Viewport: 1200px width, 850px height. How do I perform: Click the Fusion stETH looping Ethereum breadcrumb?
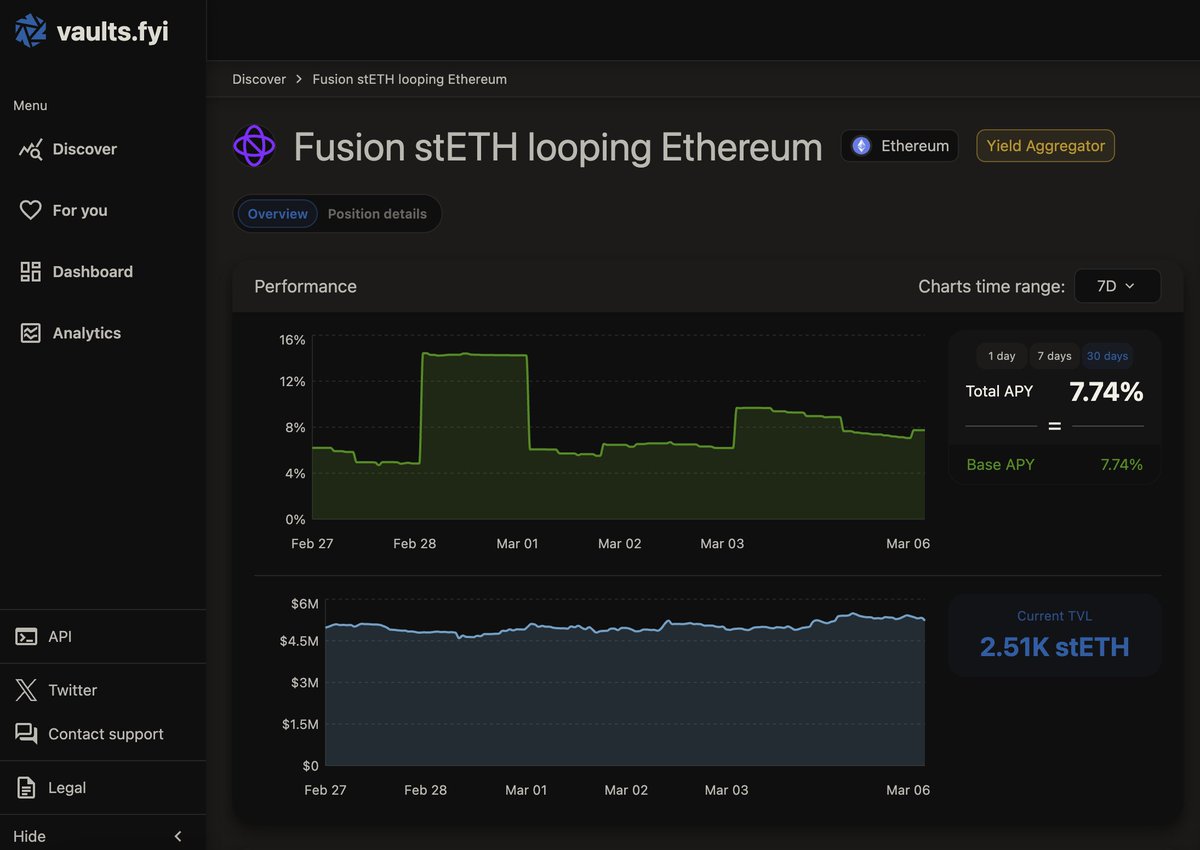click(410, 79)
